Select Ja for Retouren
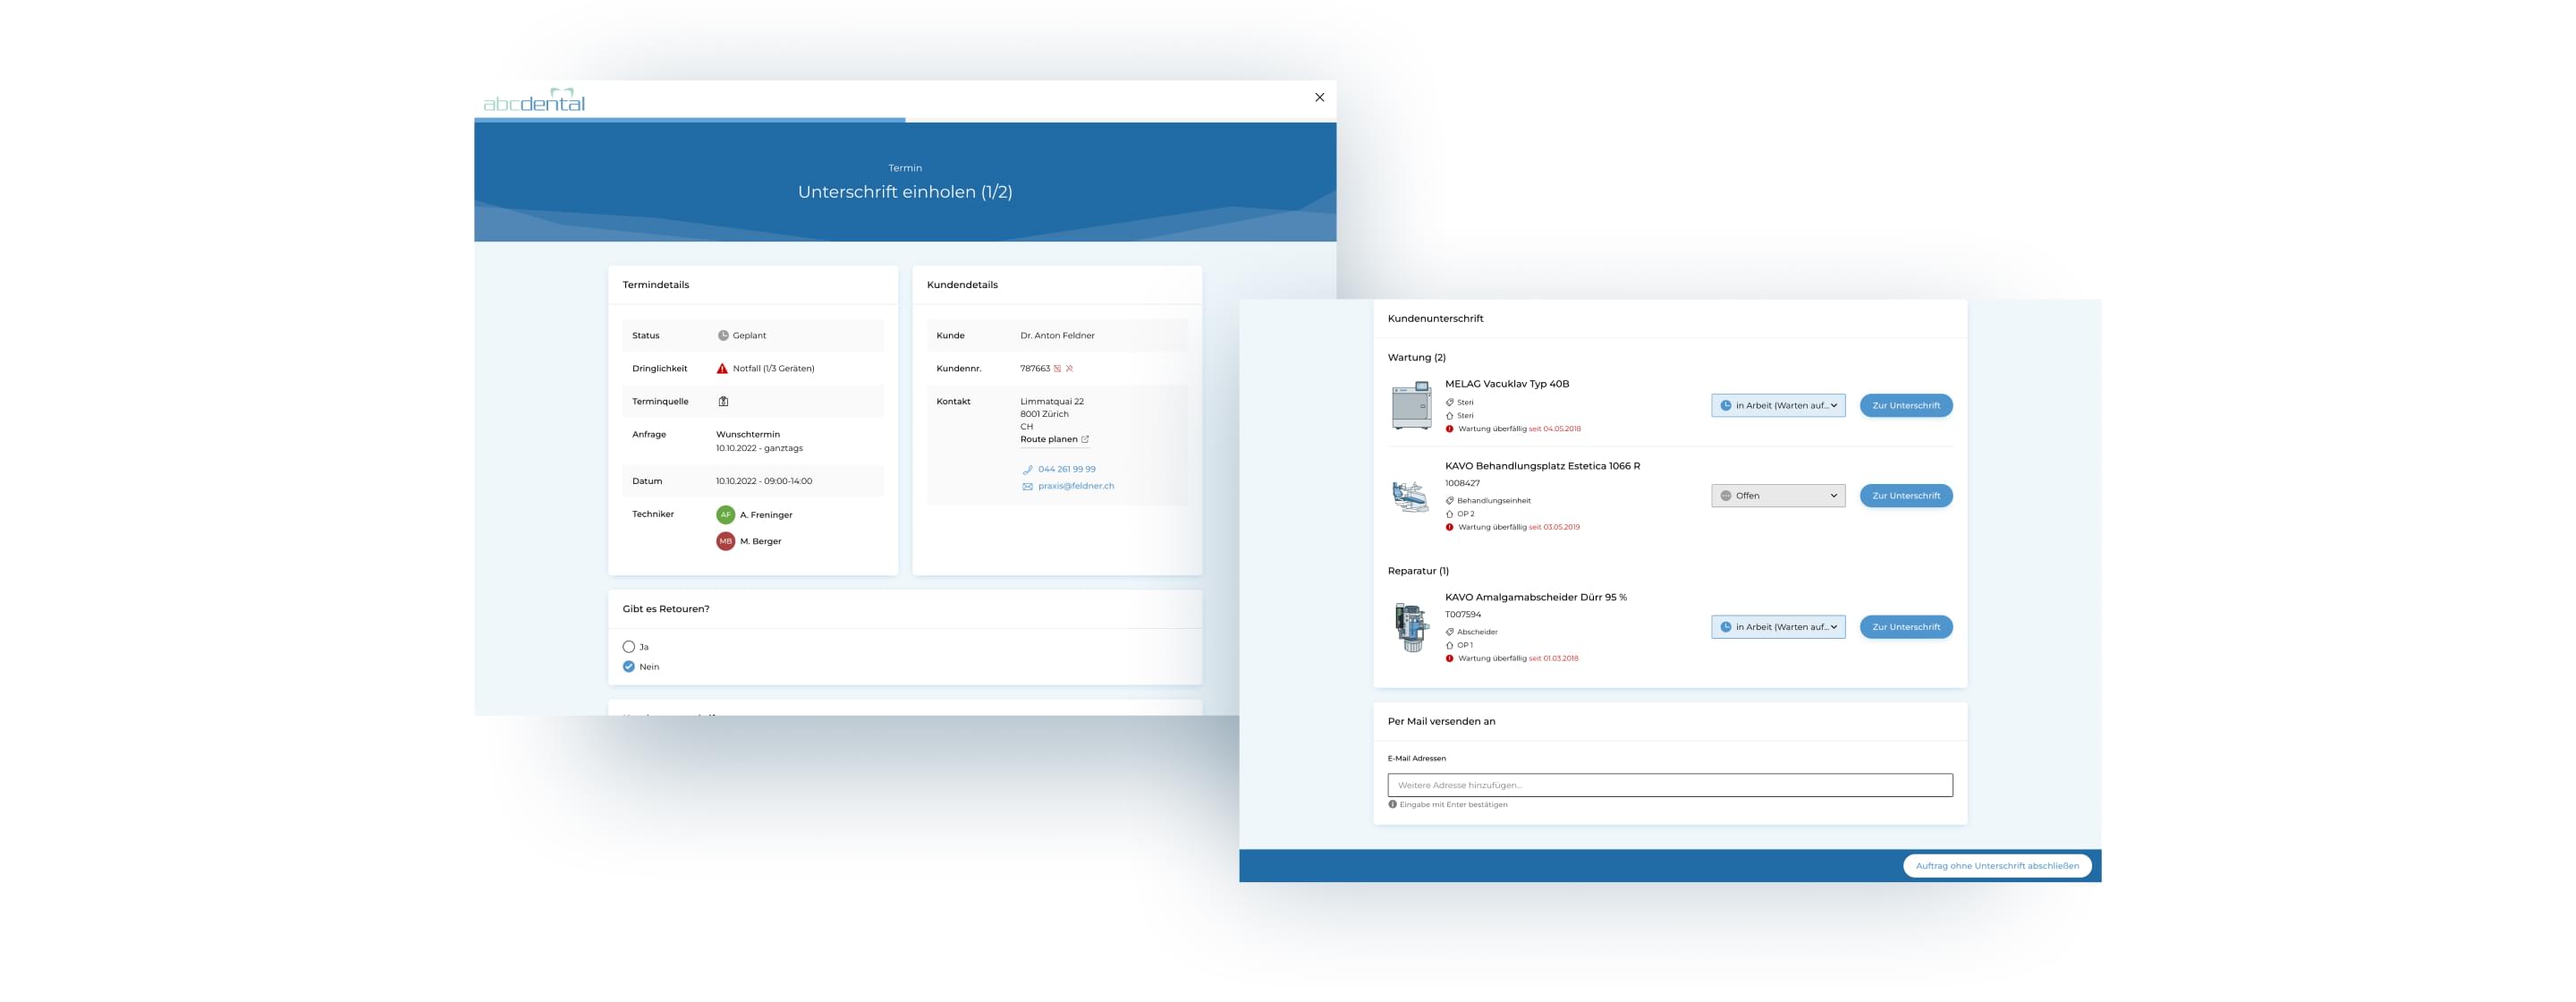 pos(629,647)
